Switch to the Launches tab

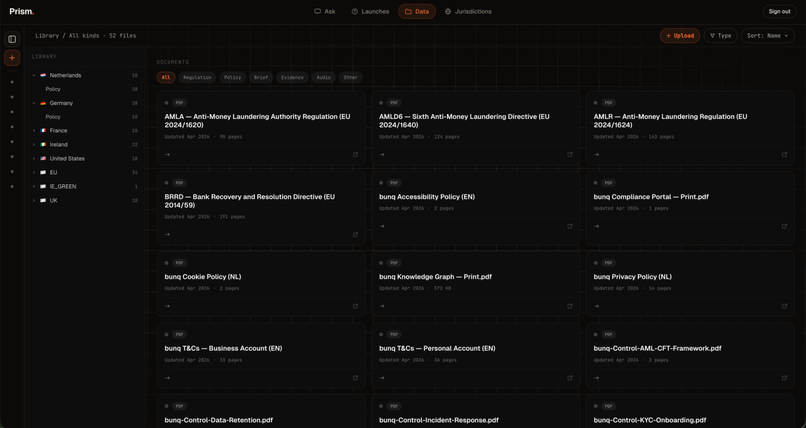370,11
